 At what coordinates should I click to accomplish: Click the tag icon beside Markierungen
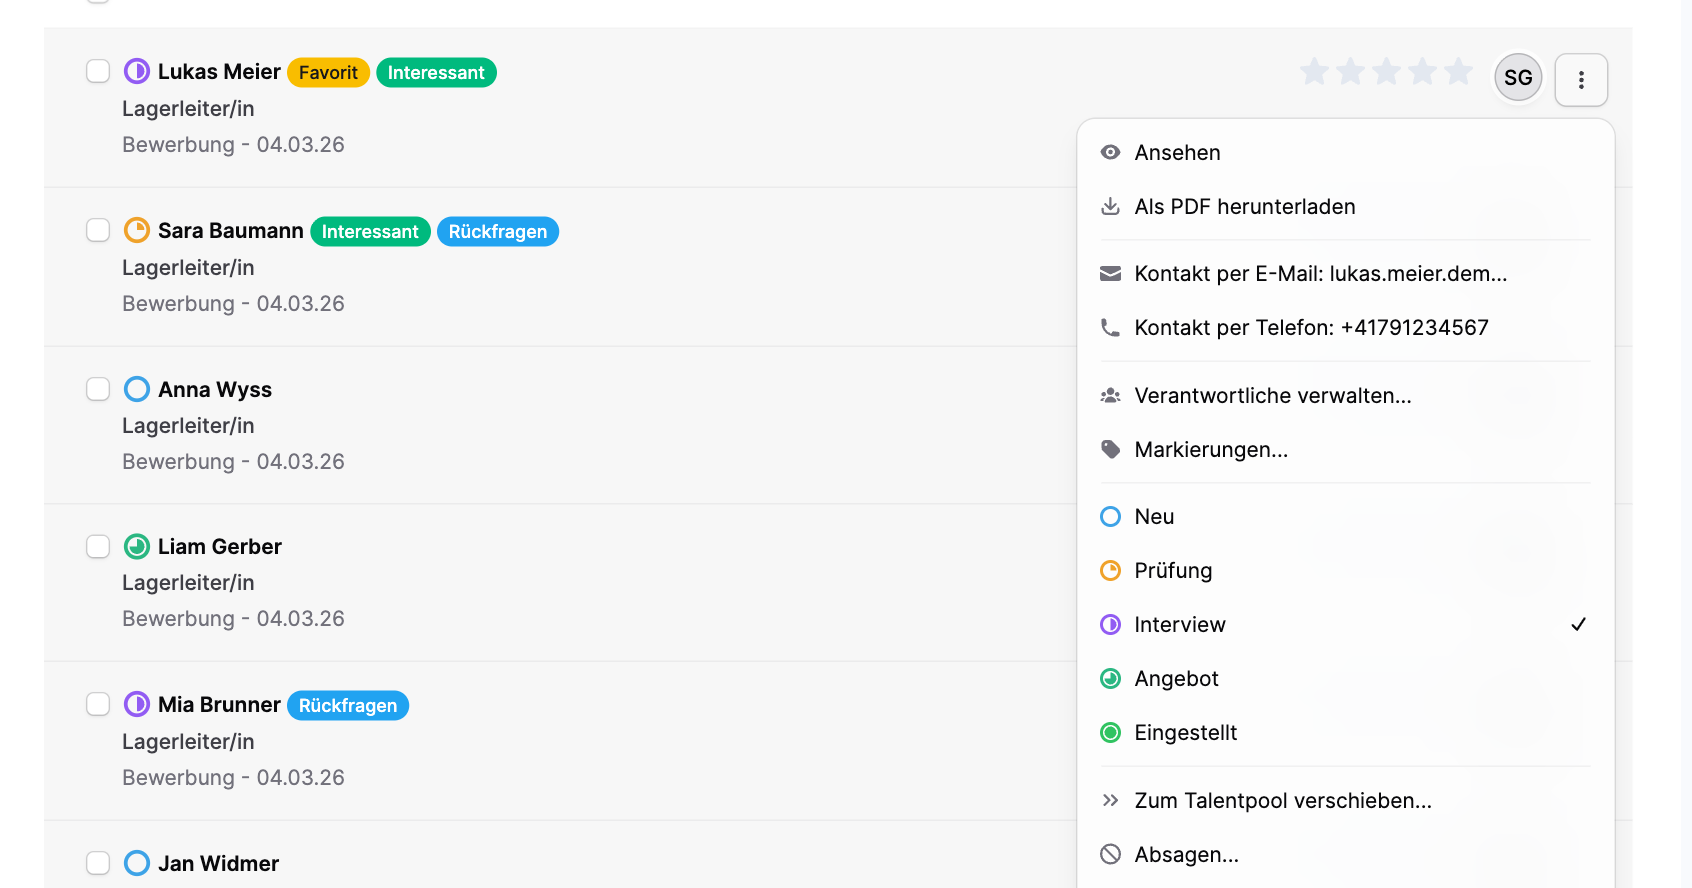(x=1110, y=450)
